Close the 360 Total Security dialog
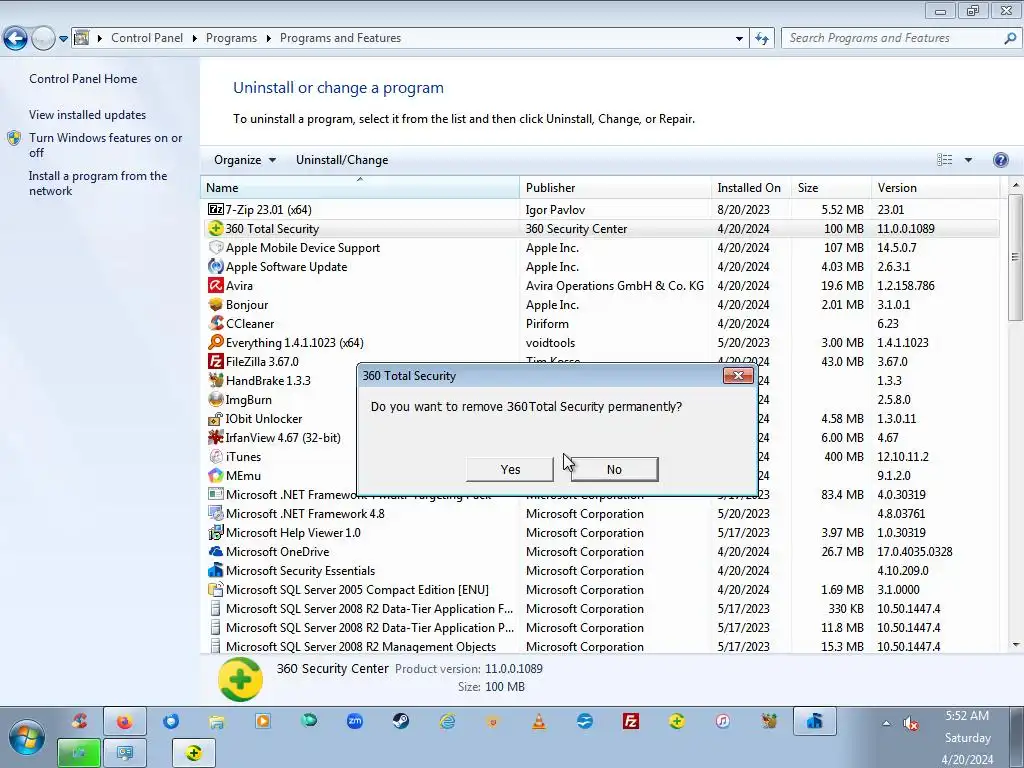The height and width of the screenshot is (768, 1024). pos(738,376)
